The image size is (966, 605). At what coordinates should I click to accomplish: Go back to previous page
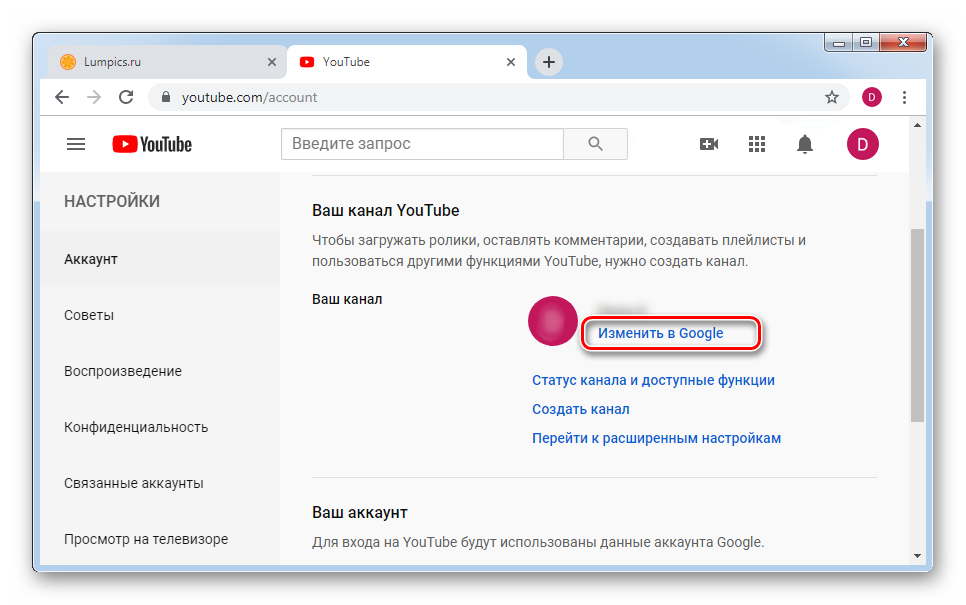[x=62, y=97]
